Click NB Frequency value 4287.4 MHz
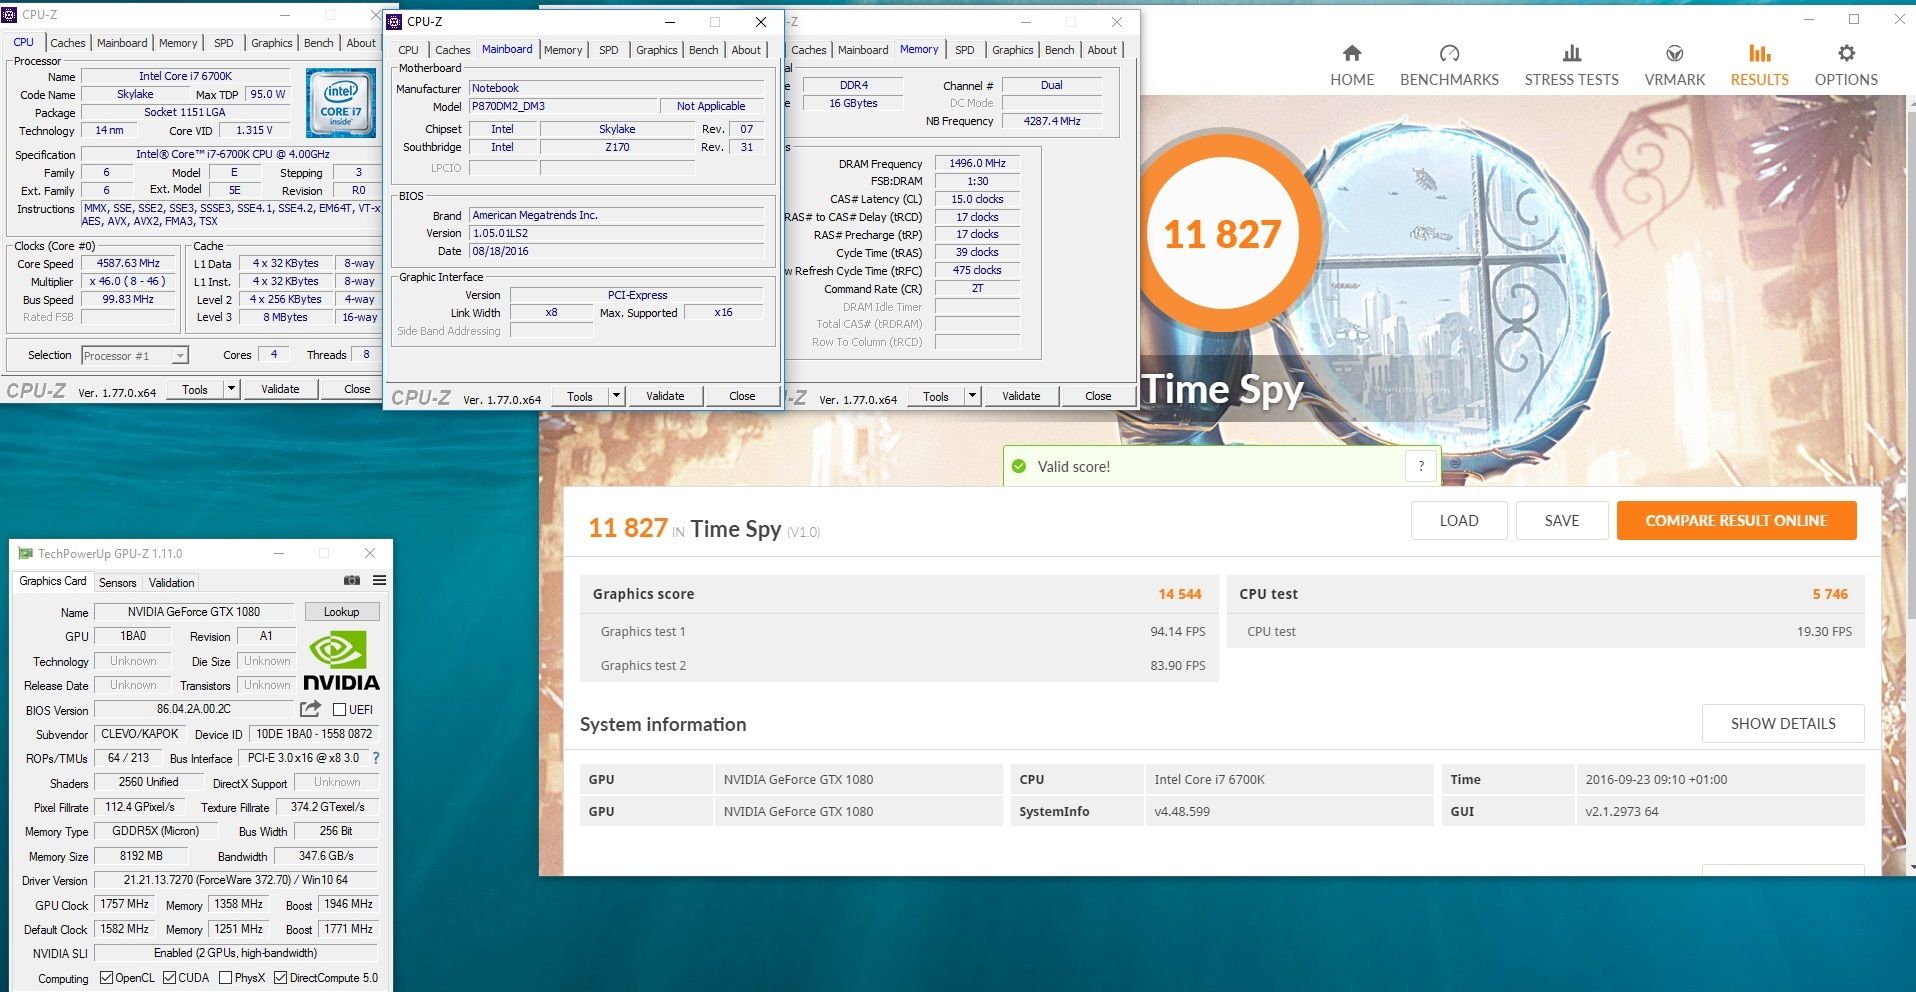Viewport: 1916px width, 992px height. pyautogui.click(x=1052, y=121)
